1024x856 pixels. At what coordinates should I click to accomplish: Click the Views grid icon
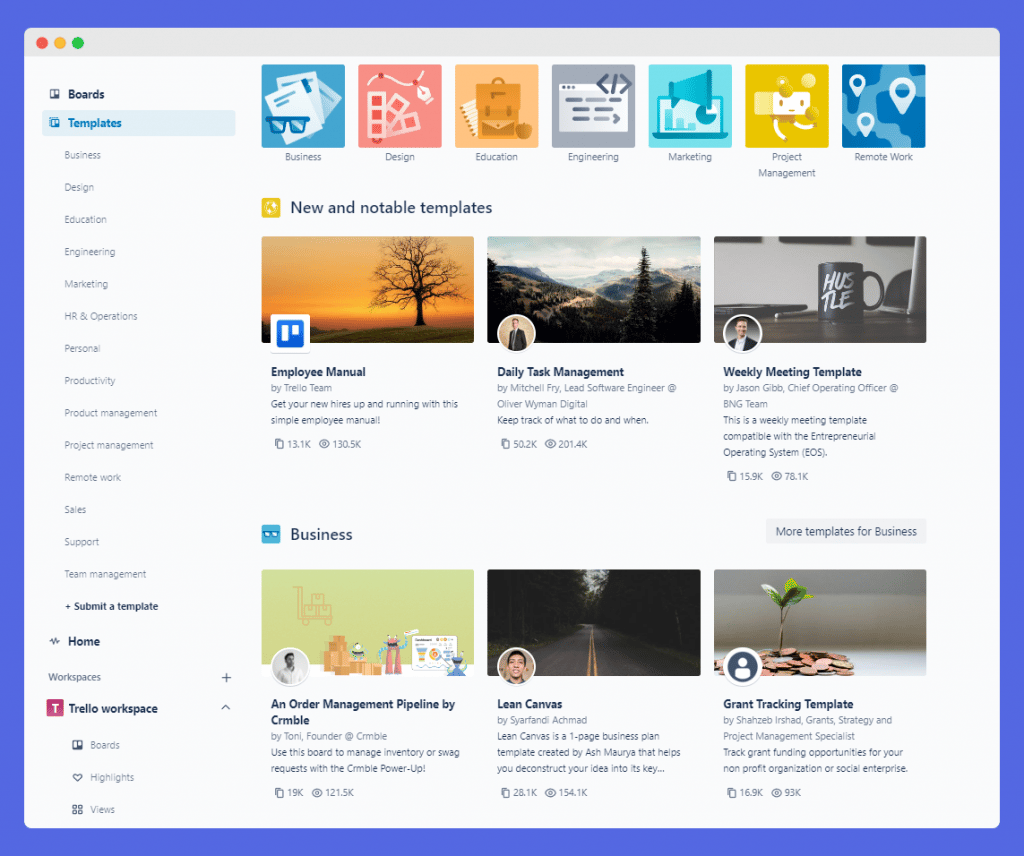pos(77,809)
